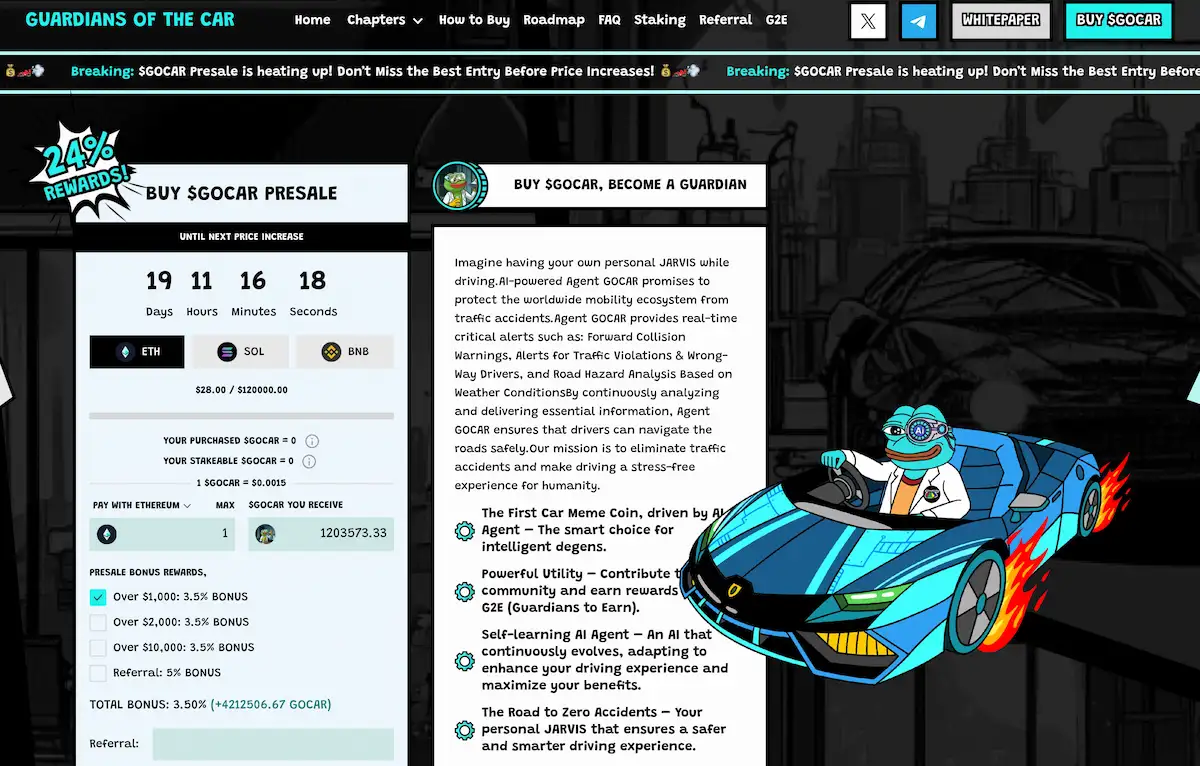Open the Whitepaper button
1200x766 pixels.
click(1001, 21)
